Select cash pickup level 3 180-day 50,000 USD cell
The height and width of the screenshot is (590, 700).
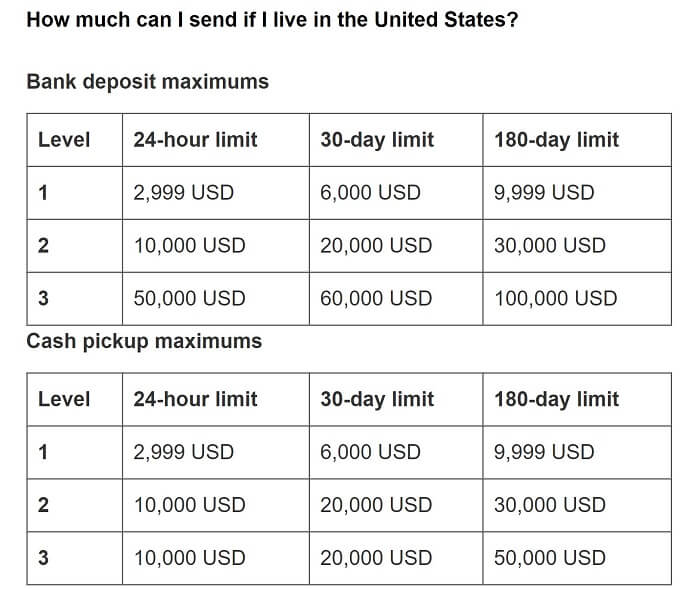549,558
